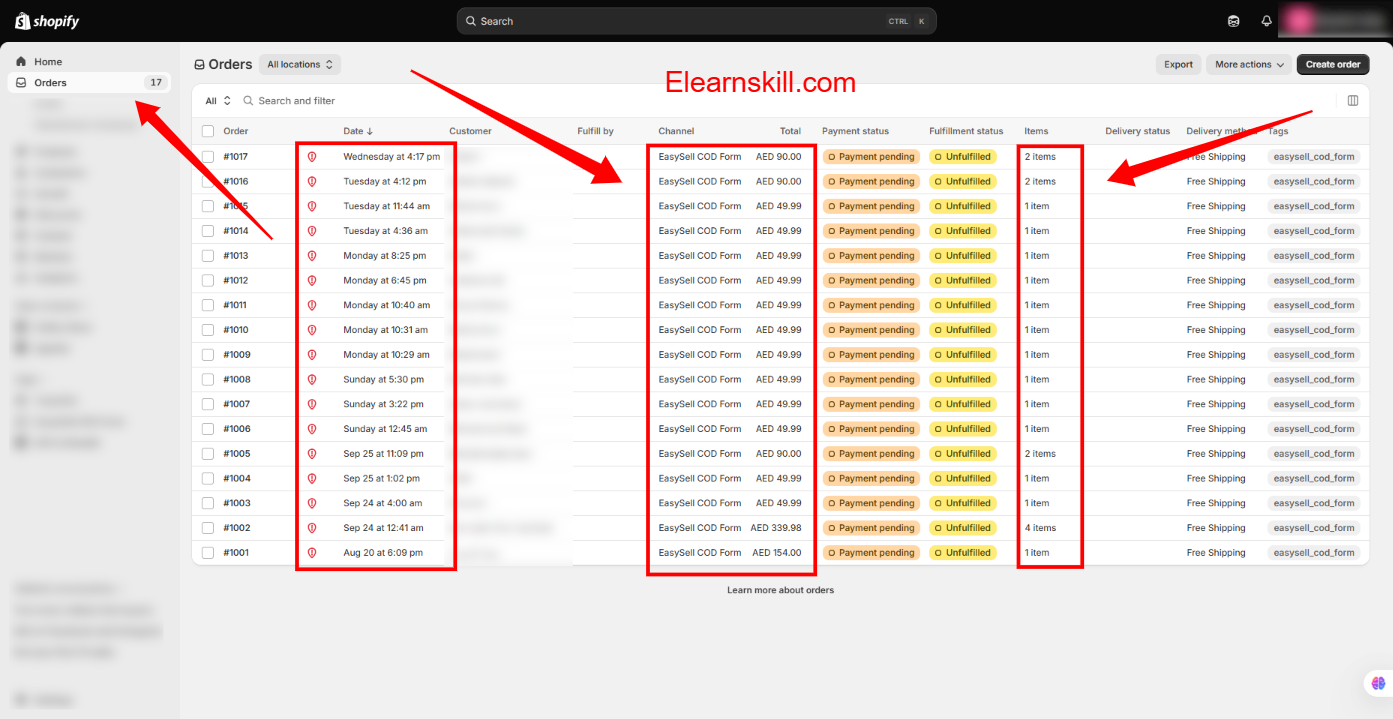
Task: Click the search magnifier in the filter bar
Action: [249, 101]
